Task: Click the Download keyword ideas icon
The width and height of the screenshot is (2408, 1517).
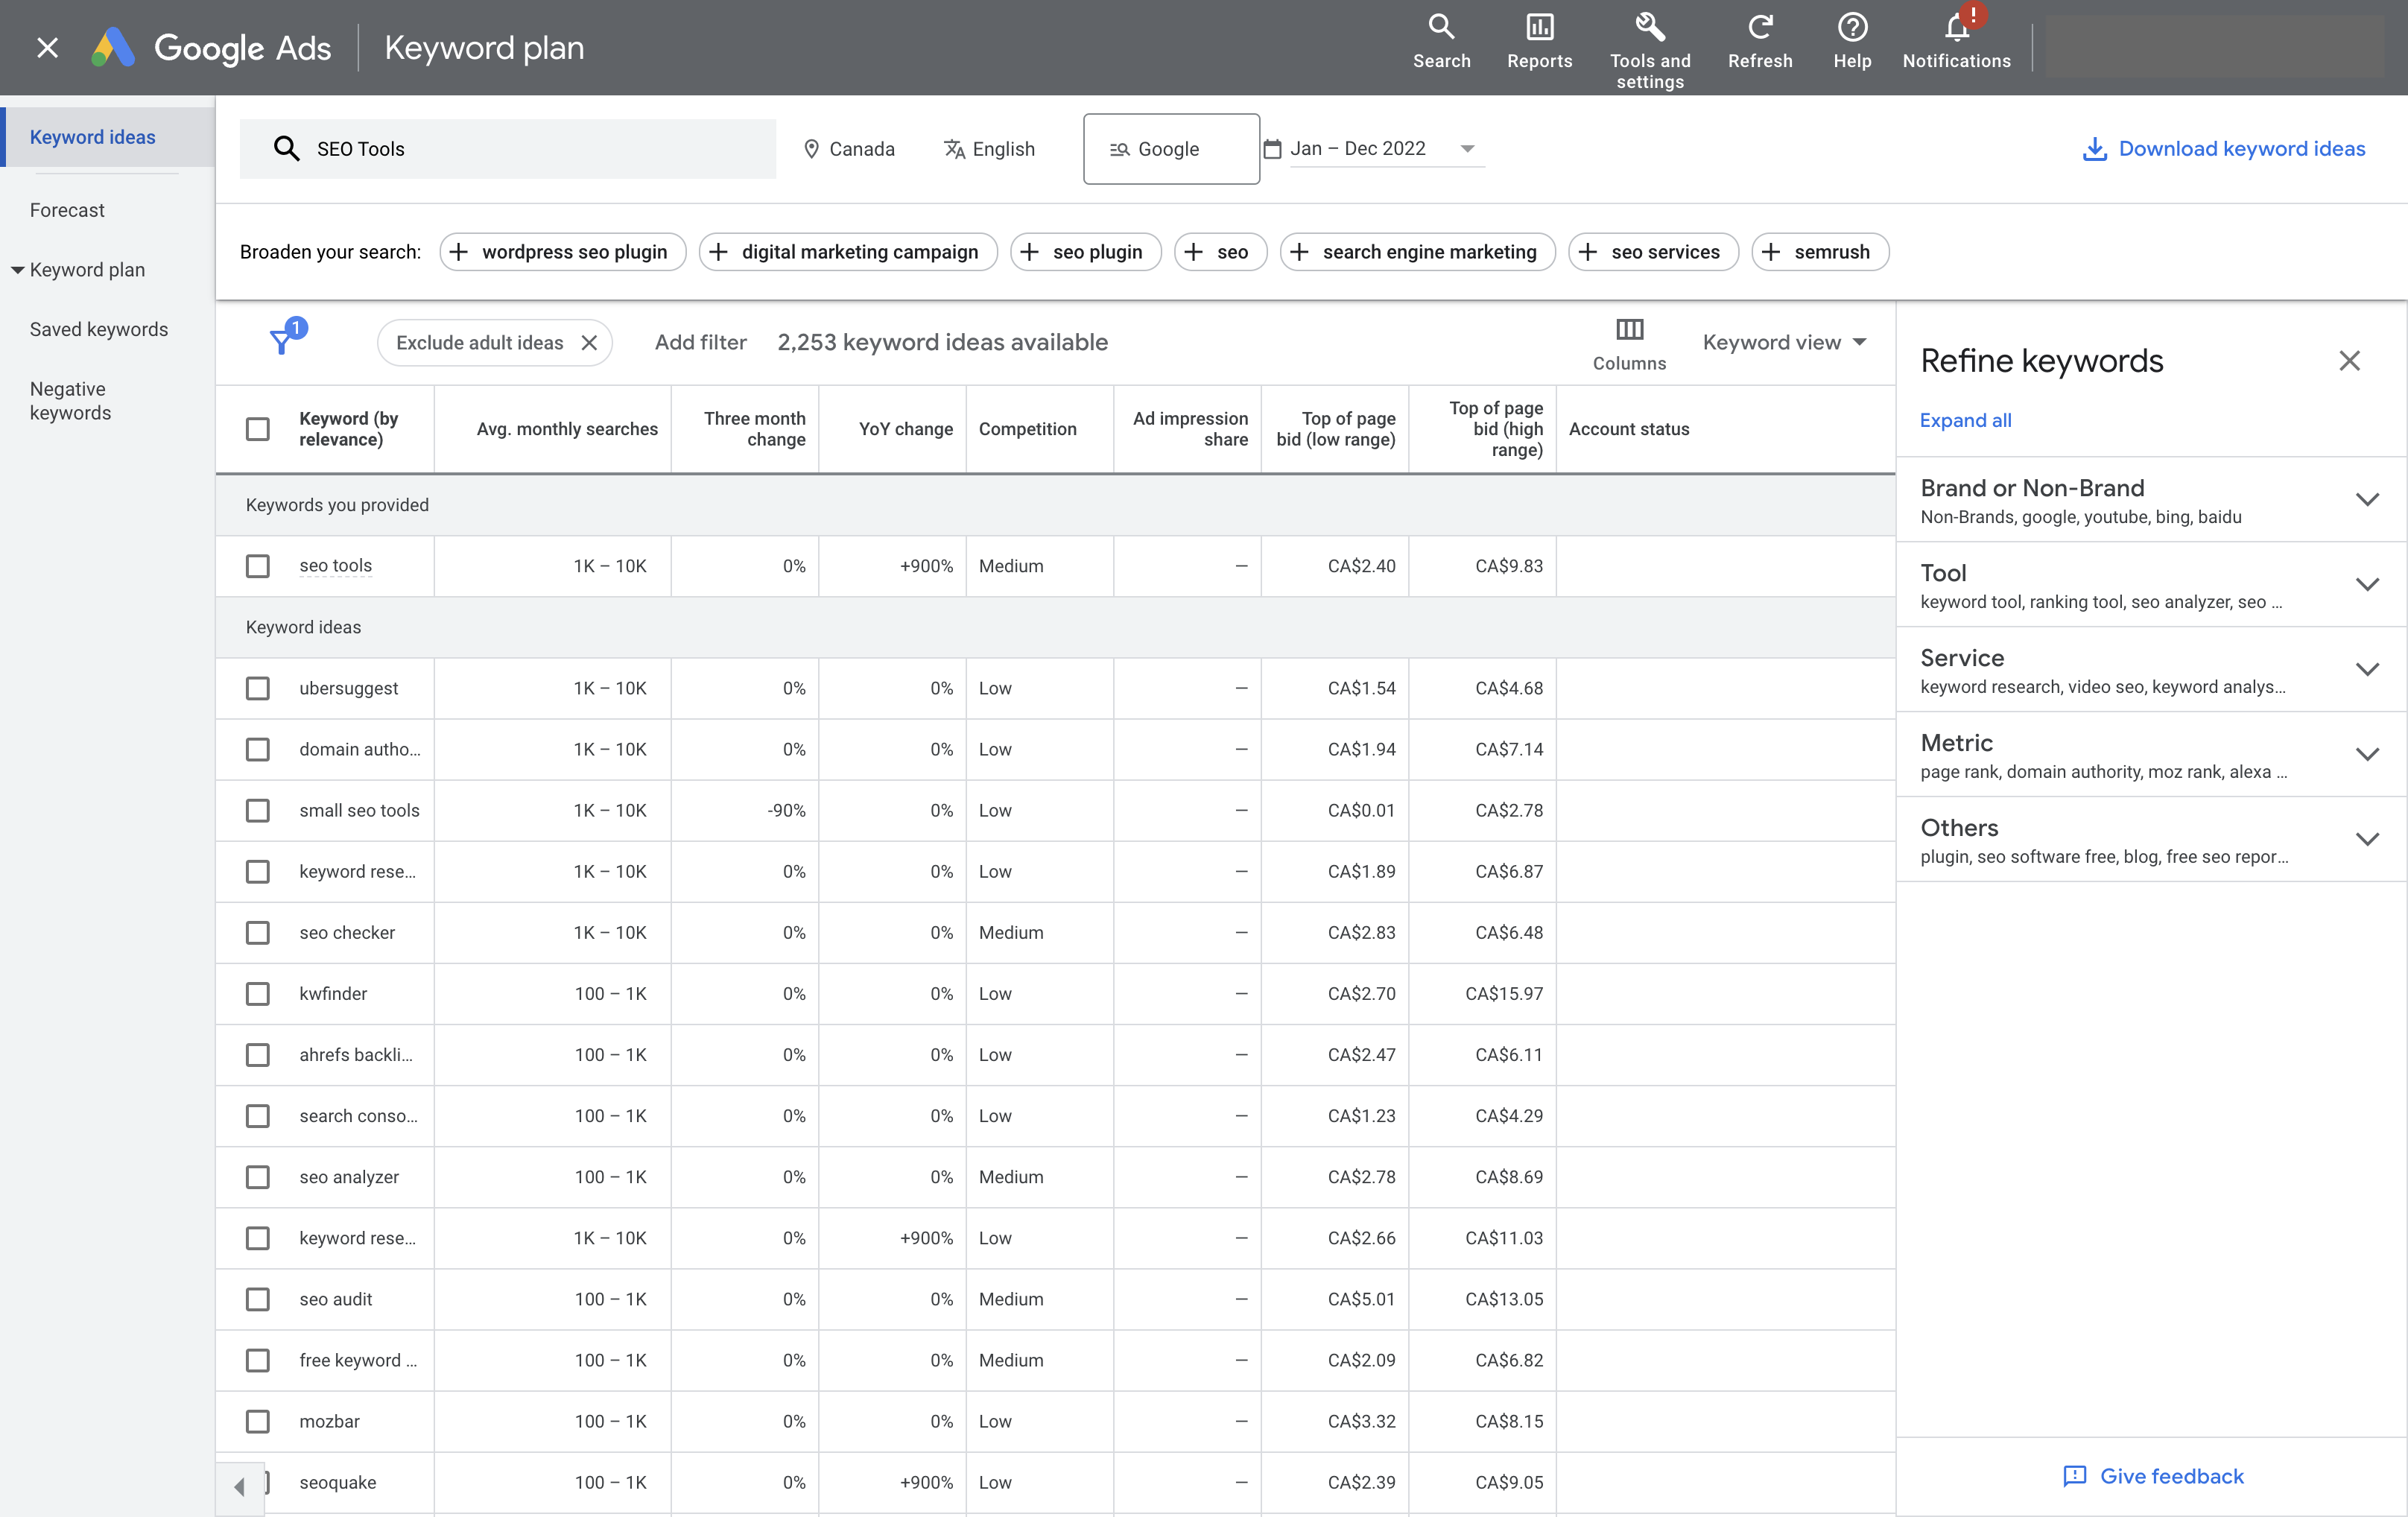Action: [x=2091, y=148]
